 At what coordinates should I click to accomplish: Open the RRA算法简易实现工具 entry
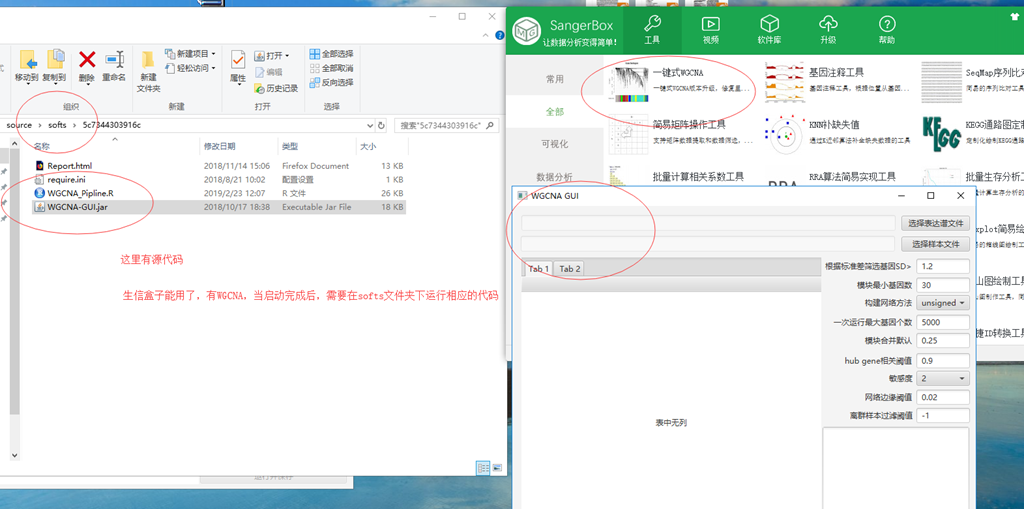click(852, 176)
